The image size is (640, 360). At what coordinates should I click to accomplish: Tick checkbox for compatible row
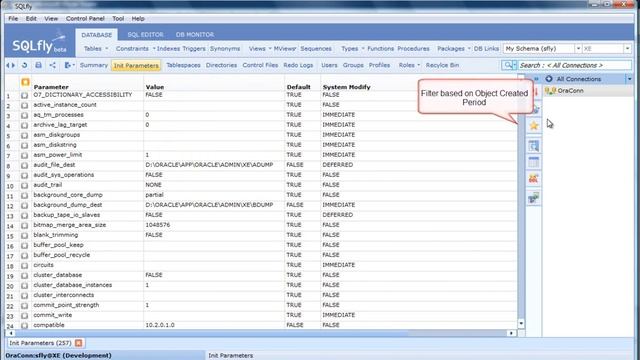point(24,325)
